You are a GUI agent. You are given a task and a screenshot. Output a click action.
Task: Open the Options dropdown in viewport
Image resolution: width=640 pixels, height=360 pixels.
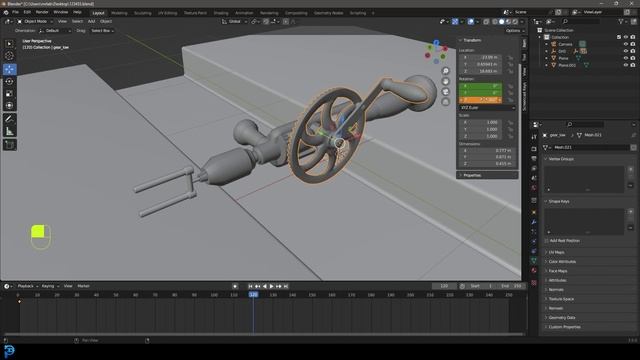pyautogui.click(x=514, y=31)
